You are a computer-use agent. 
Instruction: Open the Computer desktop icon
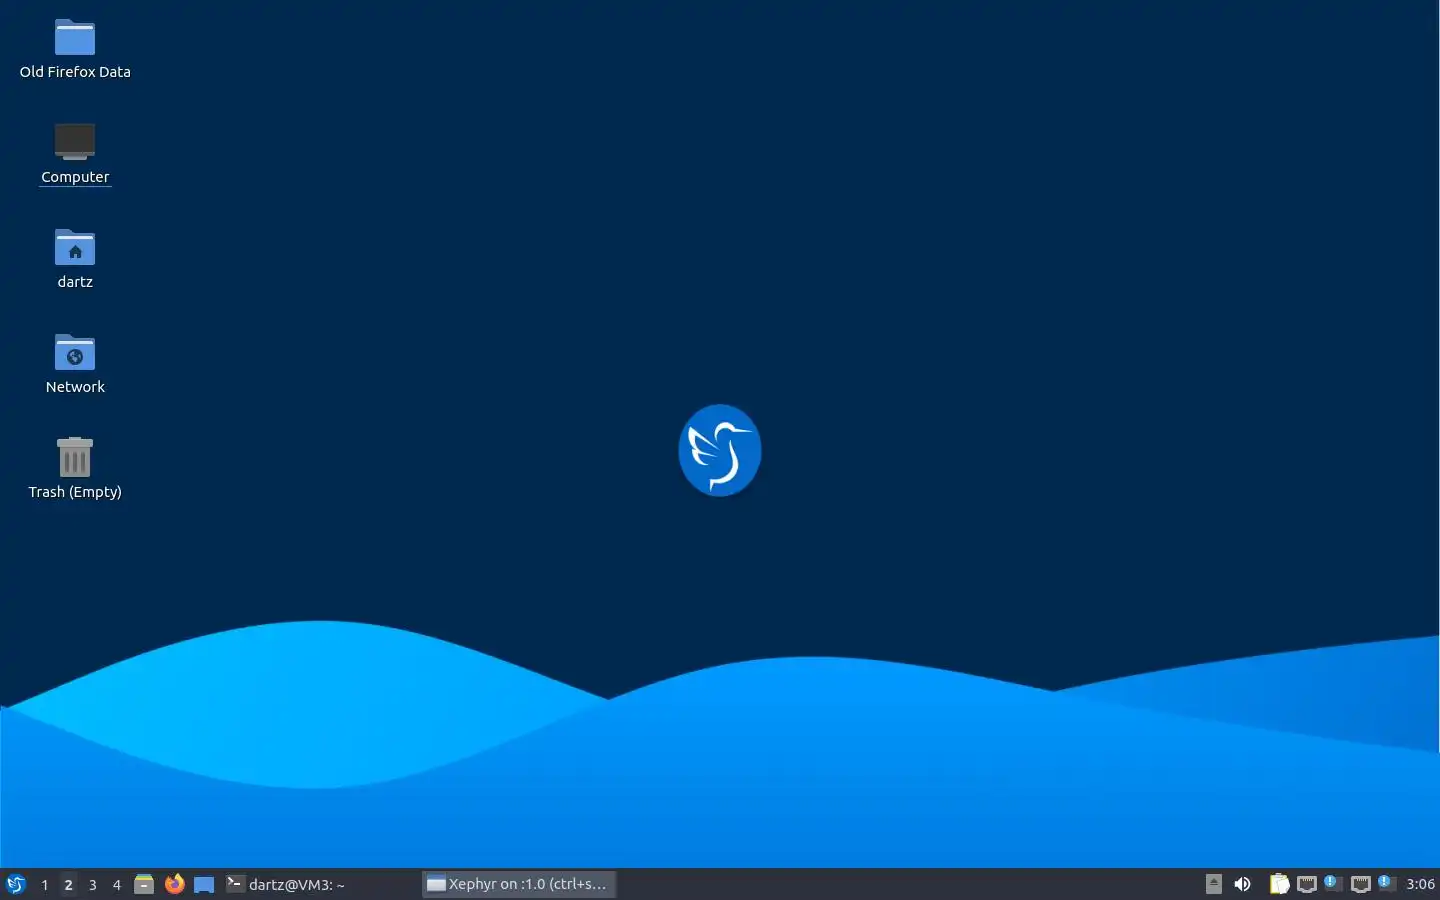(75, 153)
